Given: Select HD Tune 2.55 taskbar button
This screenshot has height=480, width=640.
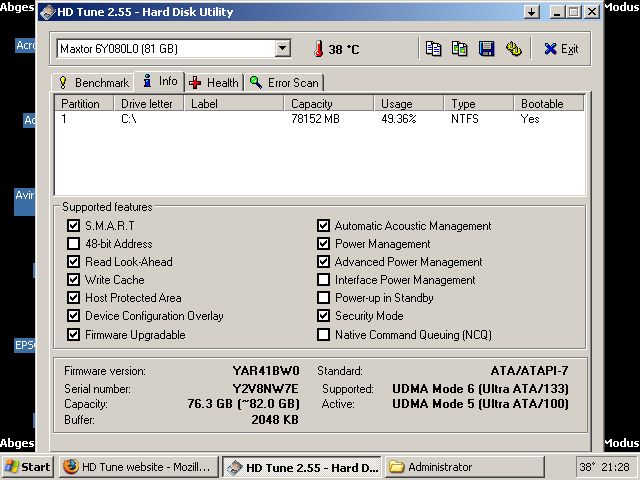Looking at the screenshot, I should click(x=302, y=467).
